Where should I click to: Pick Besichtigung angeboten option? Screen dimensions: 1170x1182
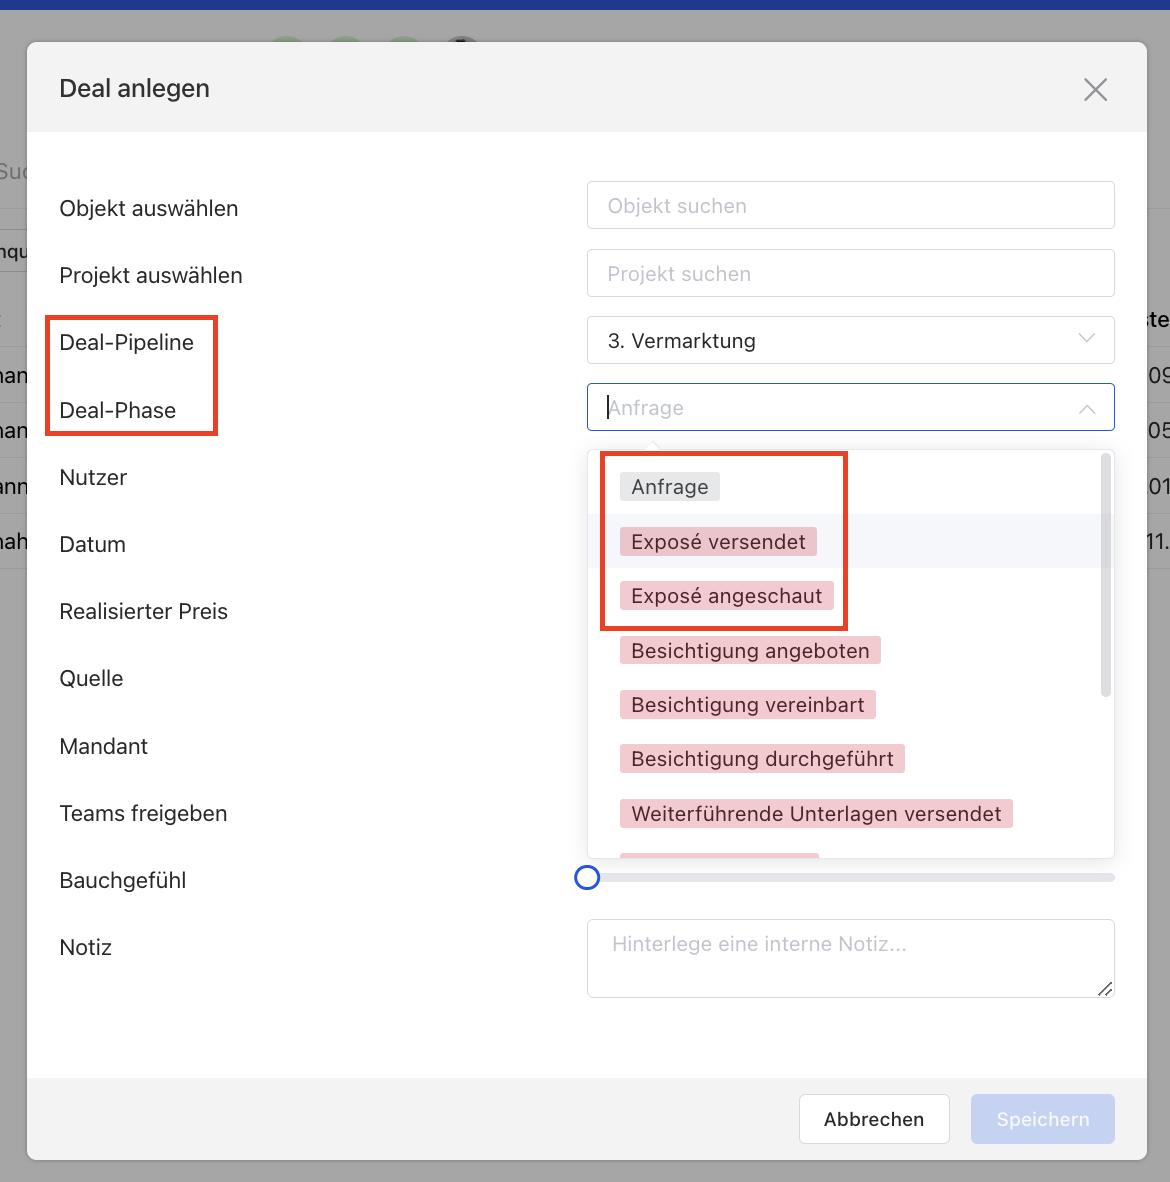point(750,651)
